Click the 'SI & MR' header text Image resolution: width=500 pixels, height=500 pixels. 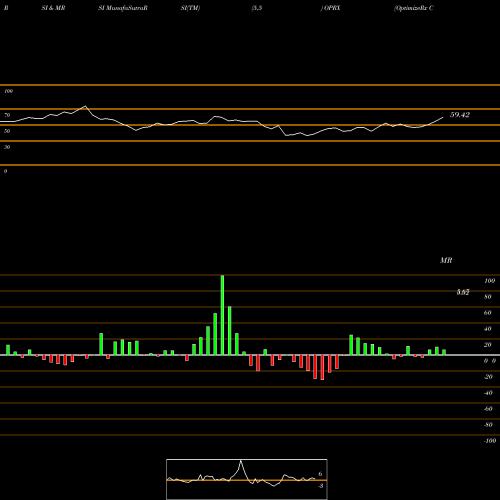click(x=53, y=8)
